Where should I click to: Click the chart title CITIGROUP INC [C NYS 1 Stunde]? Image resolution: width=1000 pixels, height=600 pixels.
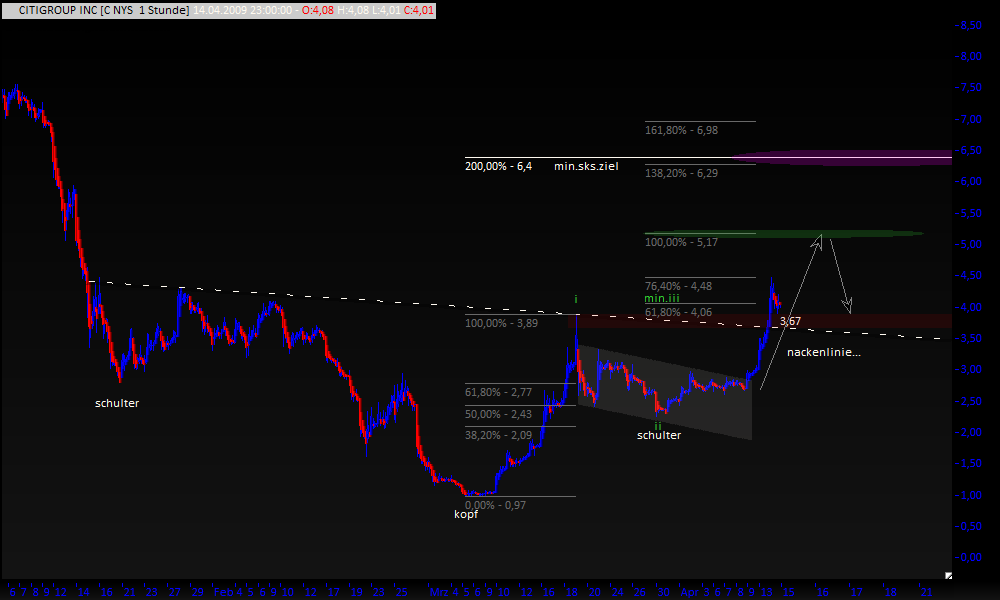103,10
